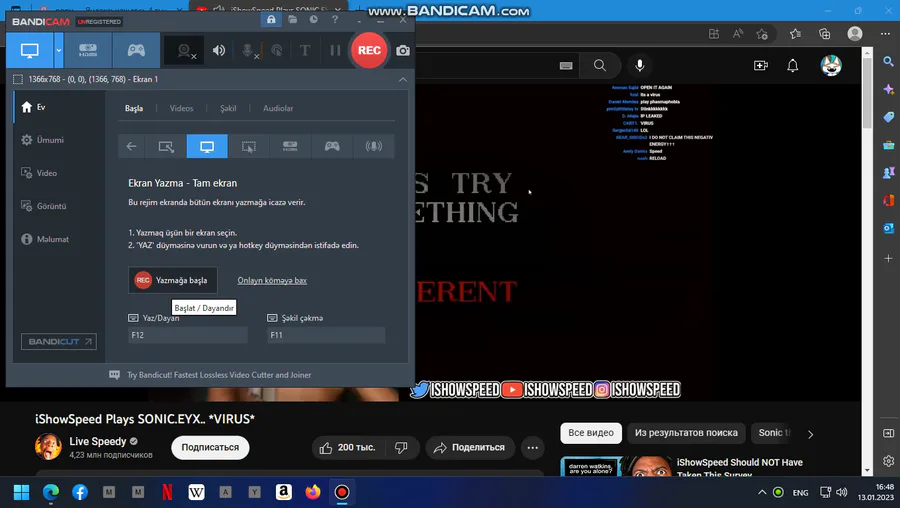900x508 pixels.
Task: Select HDMI device recording mode
Action: [88, 51]
